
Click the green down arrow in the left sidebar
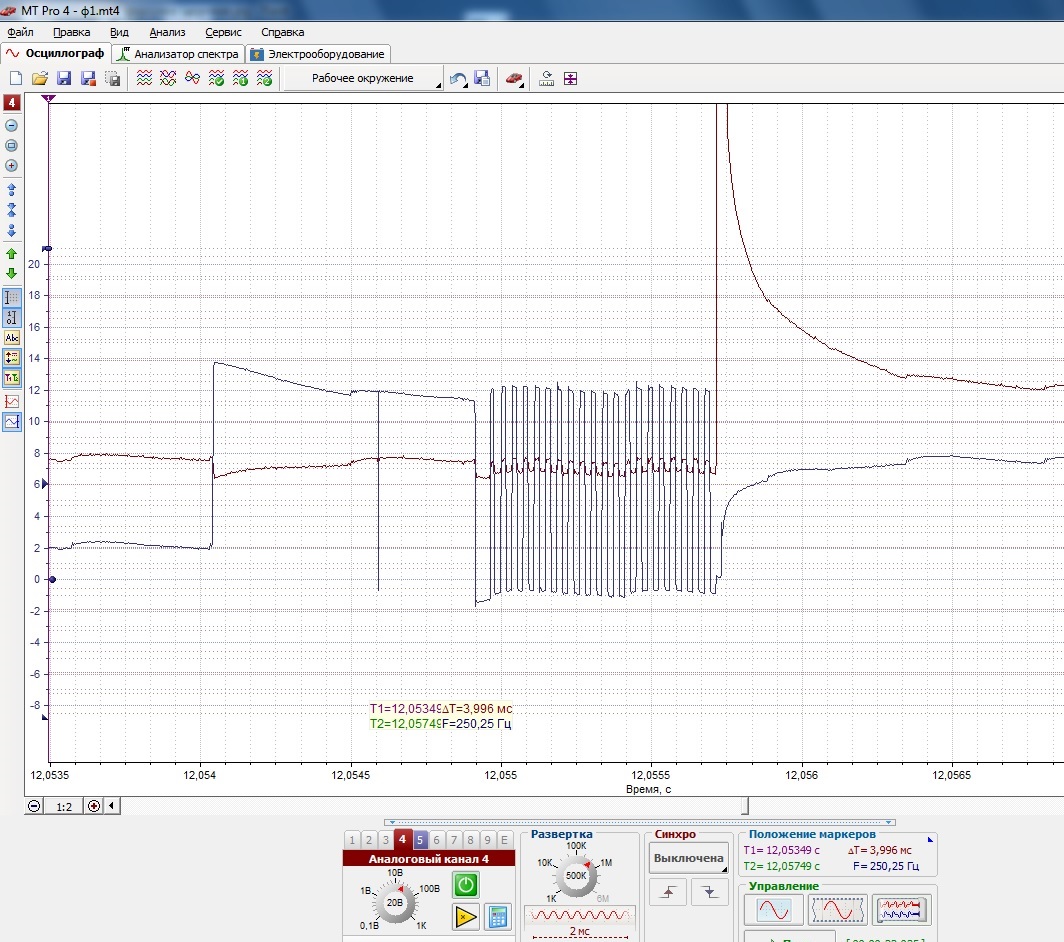click(x=12, y=274)
